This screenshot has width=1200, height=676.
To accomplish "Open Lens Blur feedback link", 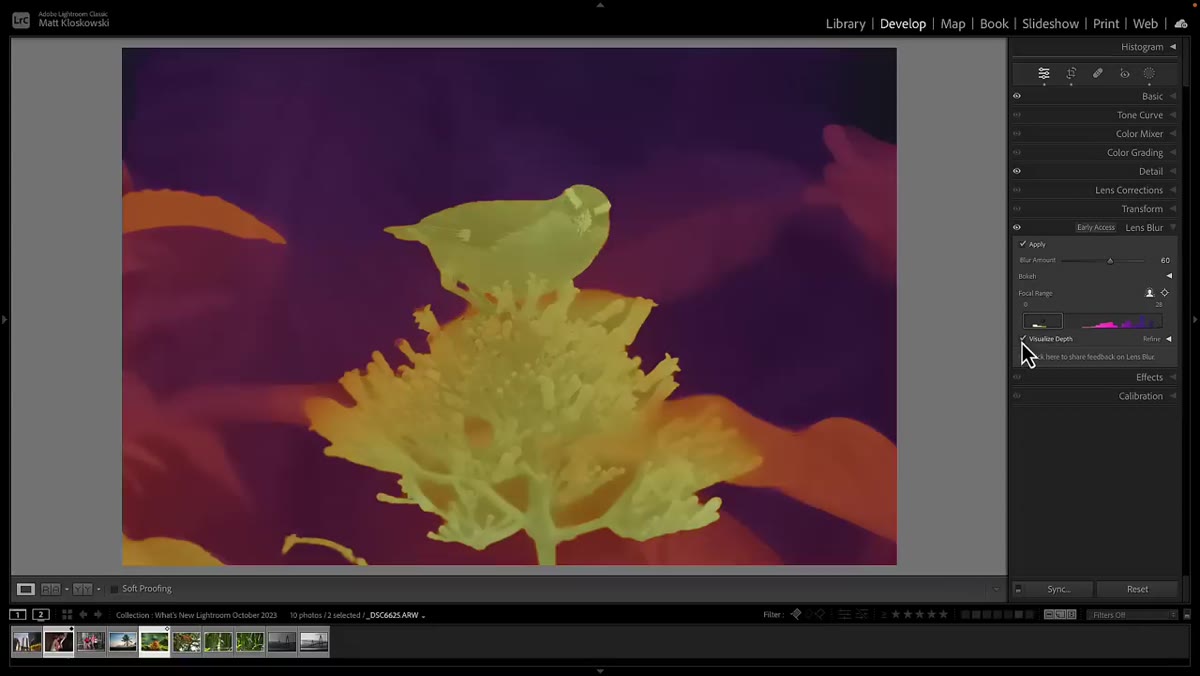I will point(1093,357).
